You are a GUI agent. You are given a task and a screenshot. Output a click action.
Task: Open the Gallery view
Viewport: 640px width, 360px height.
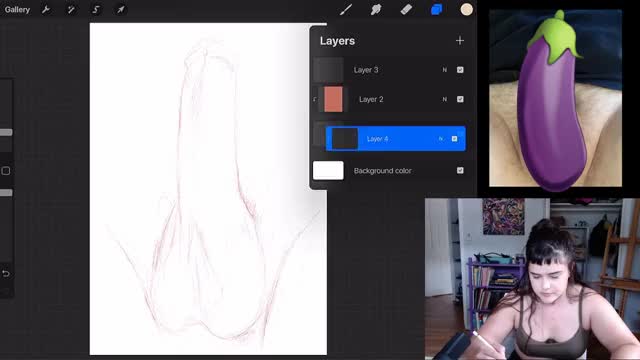click(x=17, y=9)
